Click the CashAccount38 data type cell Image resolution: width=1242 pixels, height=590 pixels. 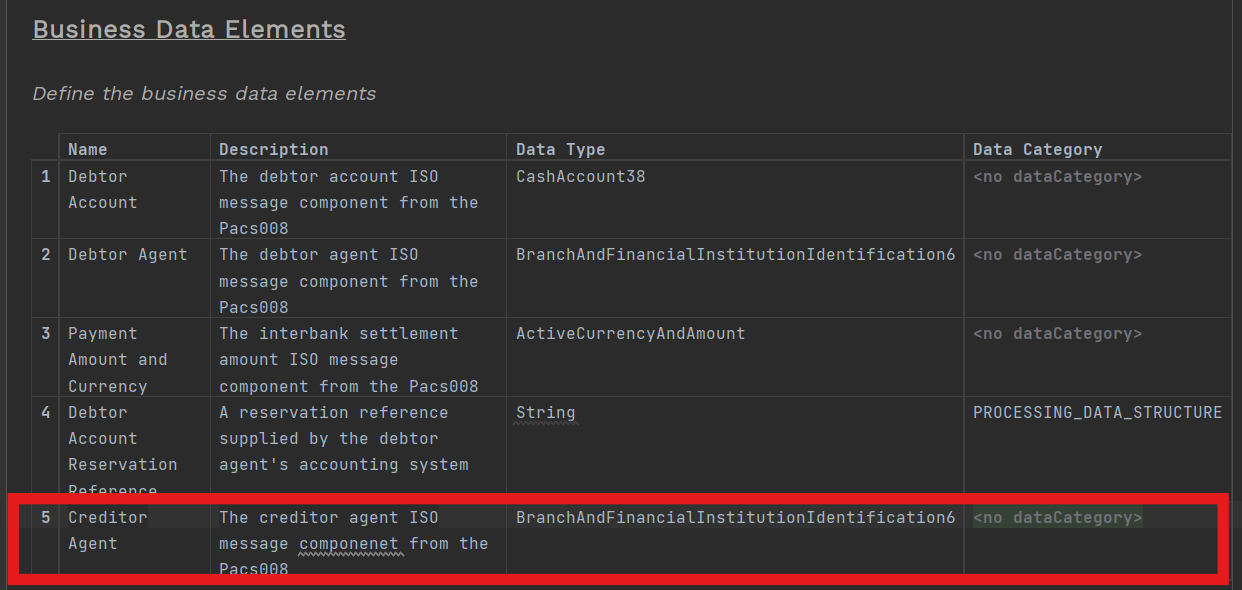pyautogui.click(x=580, y=177)
